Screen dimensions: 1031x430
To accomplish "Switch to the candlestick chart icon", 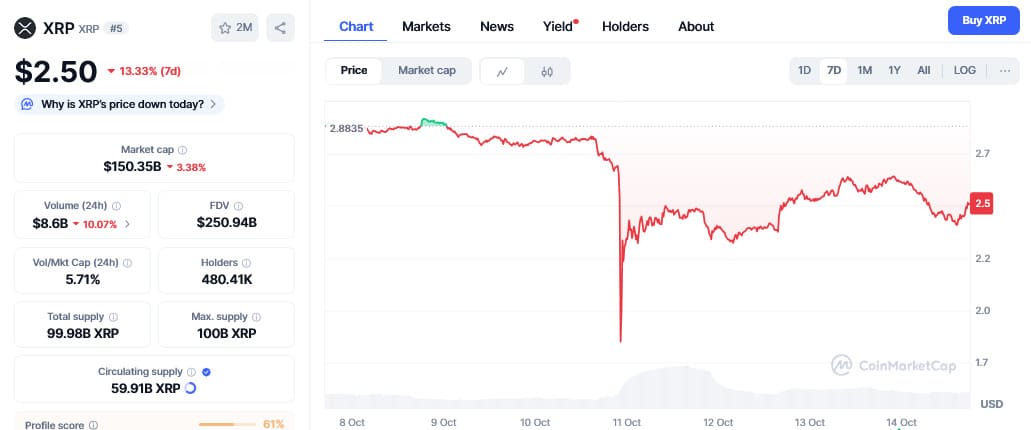I will coord(547,71).
